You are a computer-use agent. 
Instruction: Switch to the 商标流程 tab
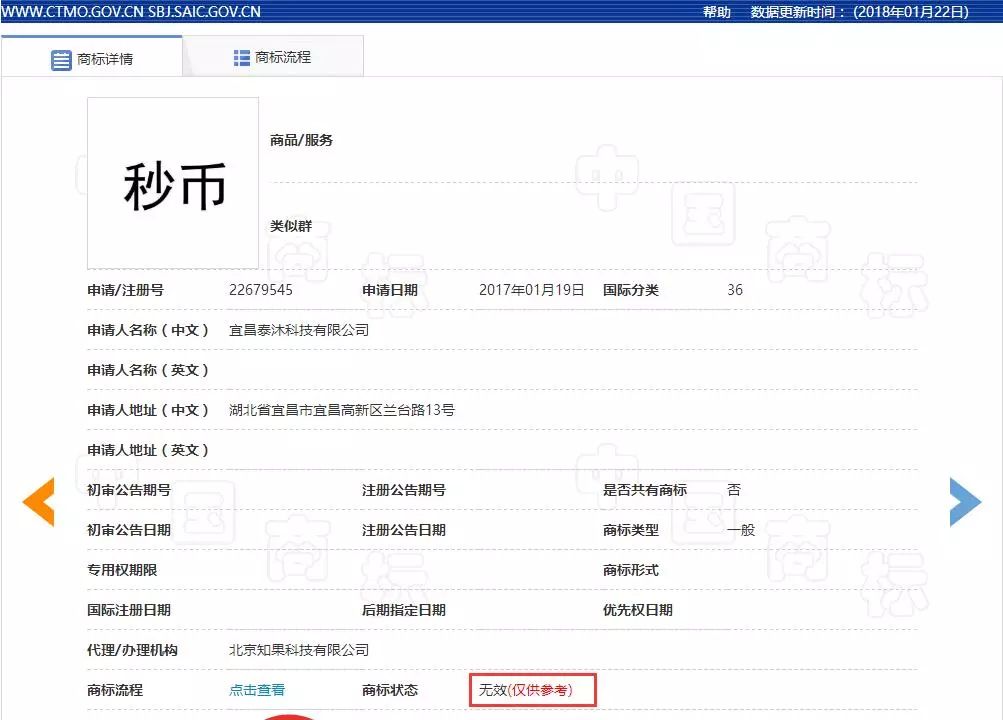pos(273,57)
